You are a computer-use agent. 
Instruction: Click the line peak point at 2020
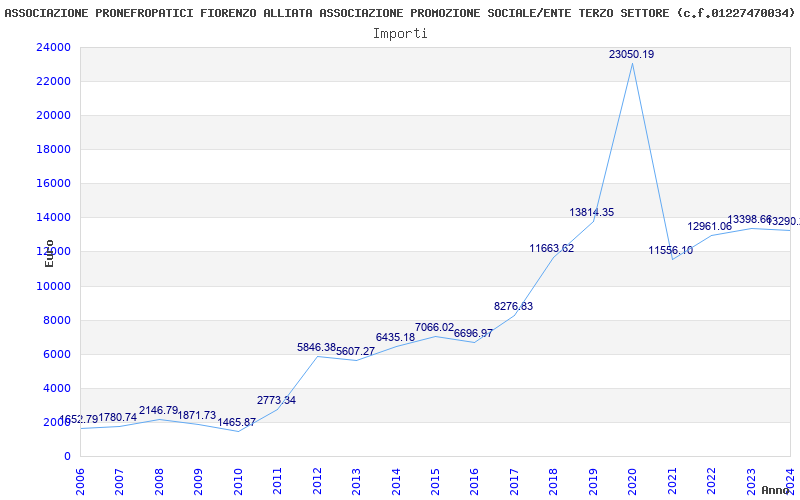click(633, 63)
